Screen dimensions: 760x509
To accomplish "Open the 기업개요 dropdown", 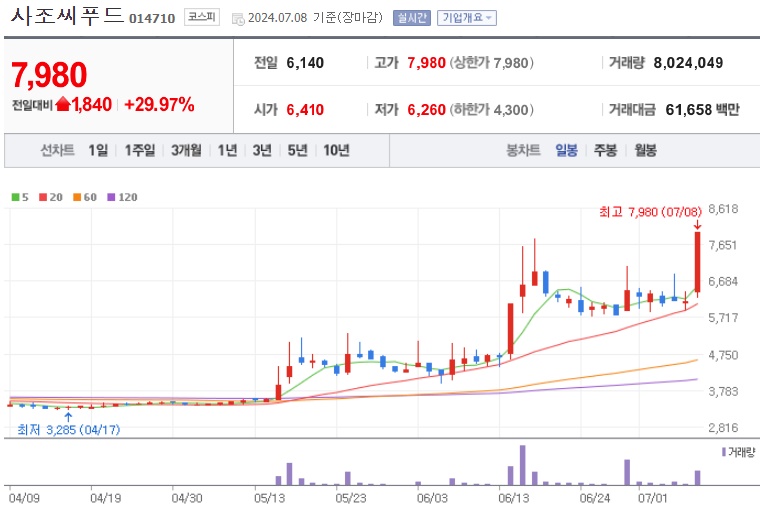I will (x=467, y=18).
